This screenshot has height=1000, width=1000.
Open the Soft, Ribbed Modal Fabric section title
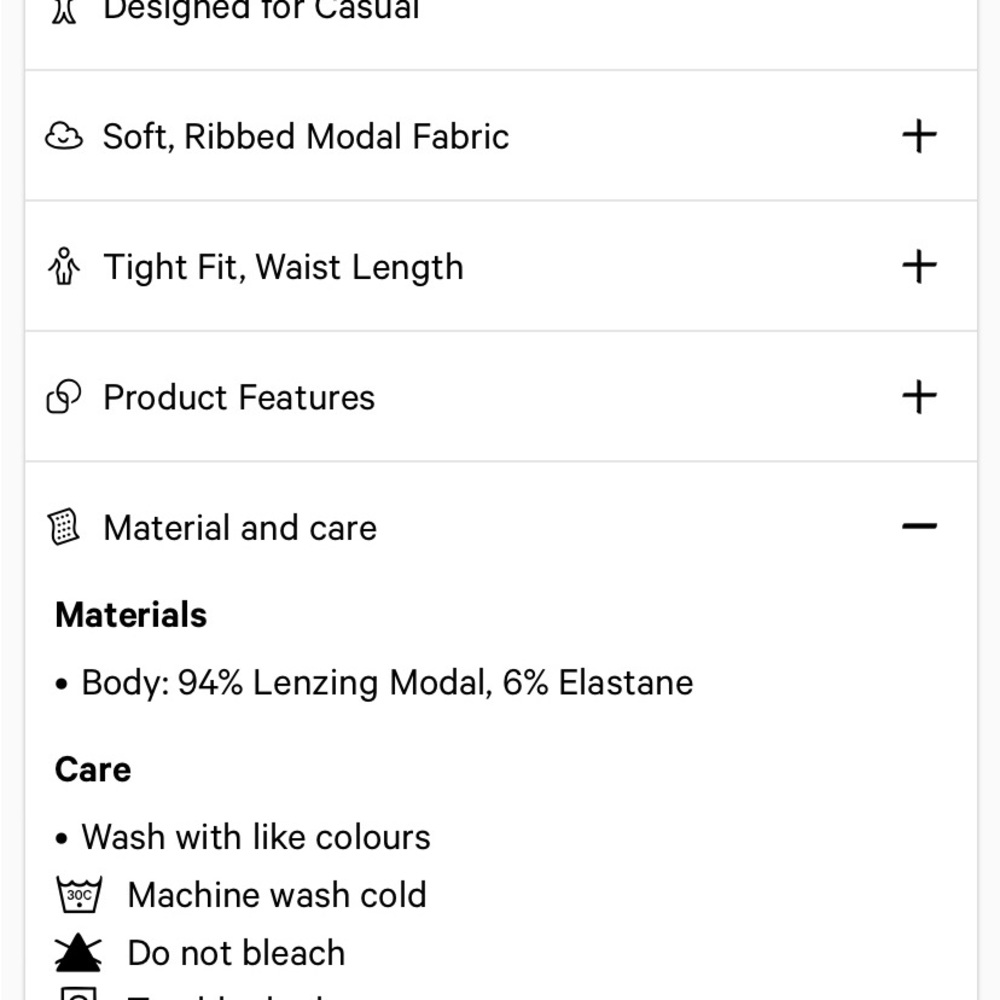tap(306, 136)
